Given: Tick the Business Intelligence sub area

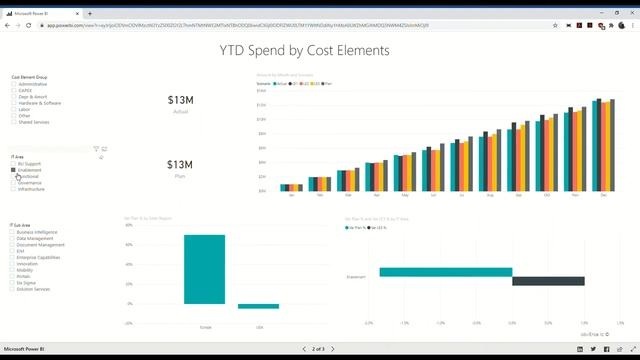Looking at the screenshot, I should click(x=12, y=232).
